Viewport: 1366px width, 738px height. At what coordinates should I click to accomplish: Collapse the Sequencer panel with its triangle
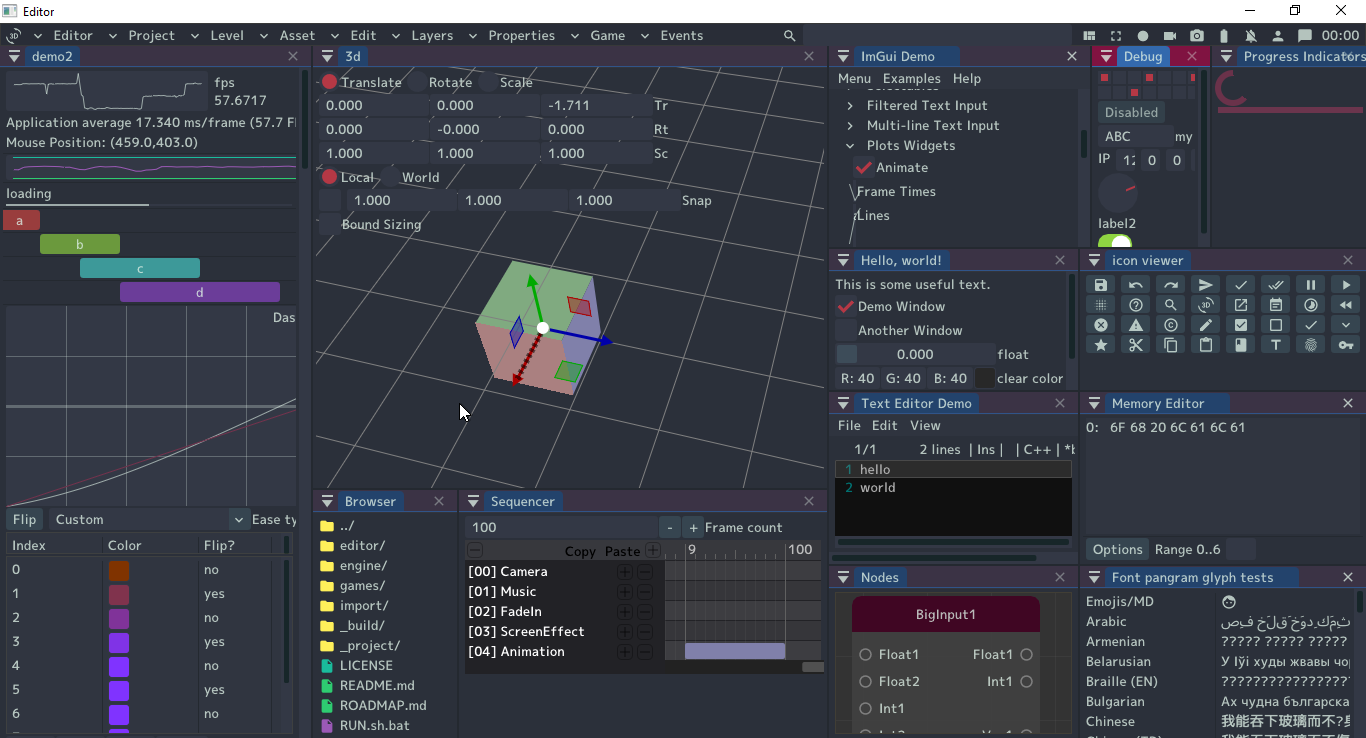point(474,501)
